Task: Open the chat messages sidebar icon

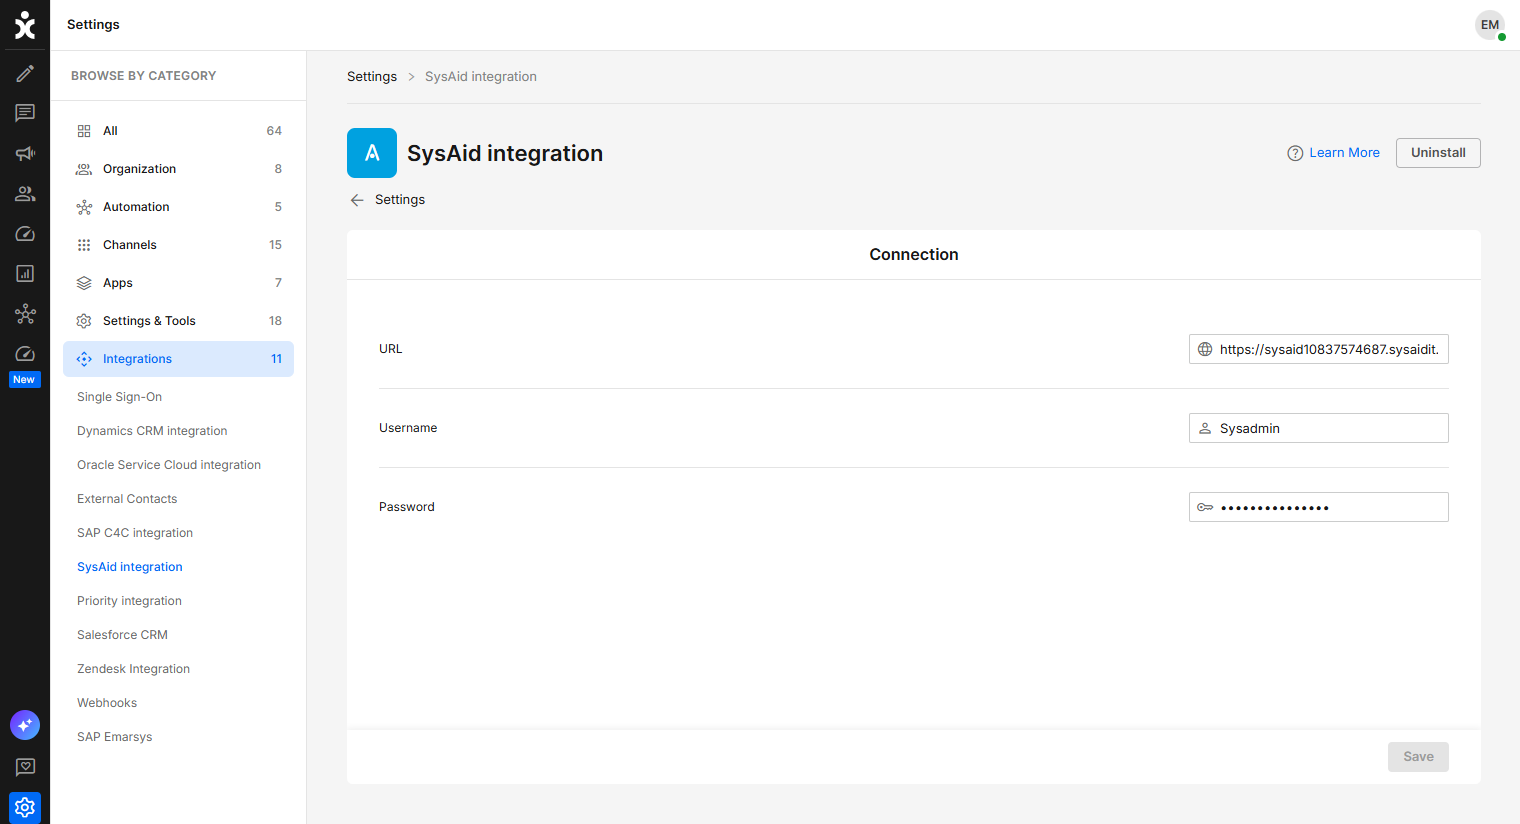Action: click(25, 113)
